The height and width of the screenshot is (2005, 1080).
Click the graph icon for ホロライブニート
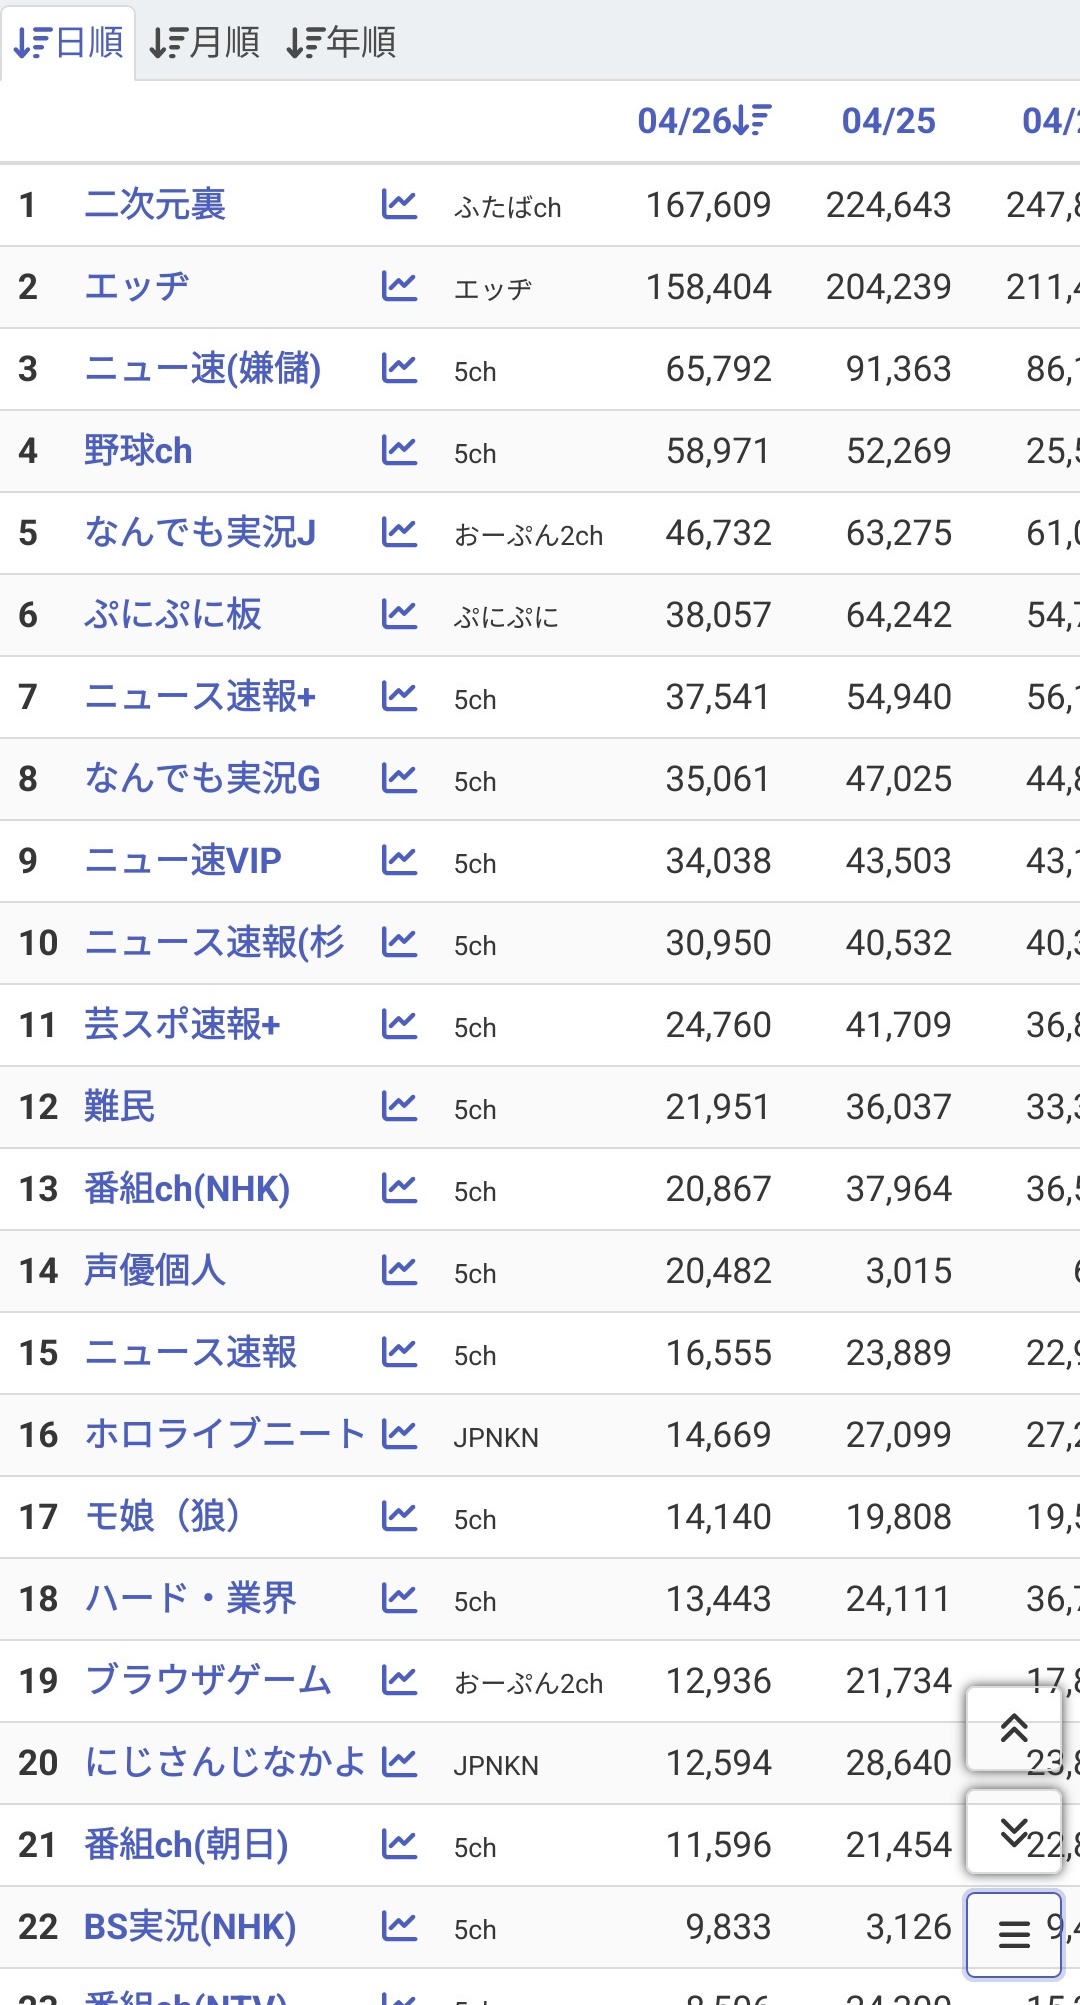(399, 1435)
